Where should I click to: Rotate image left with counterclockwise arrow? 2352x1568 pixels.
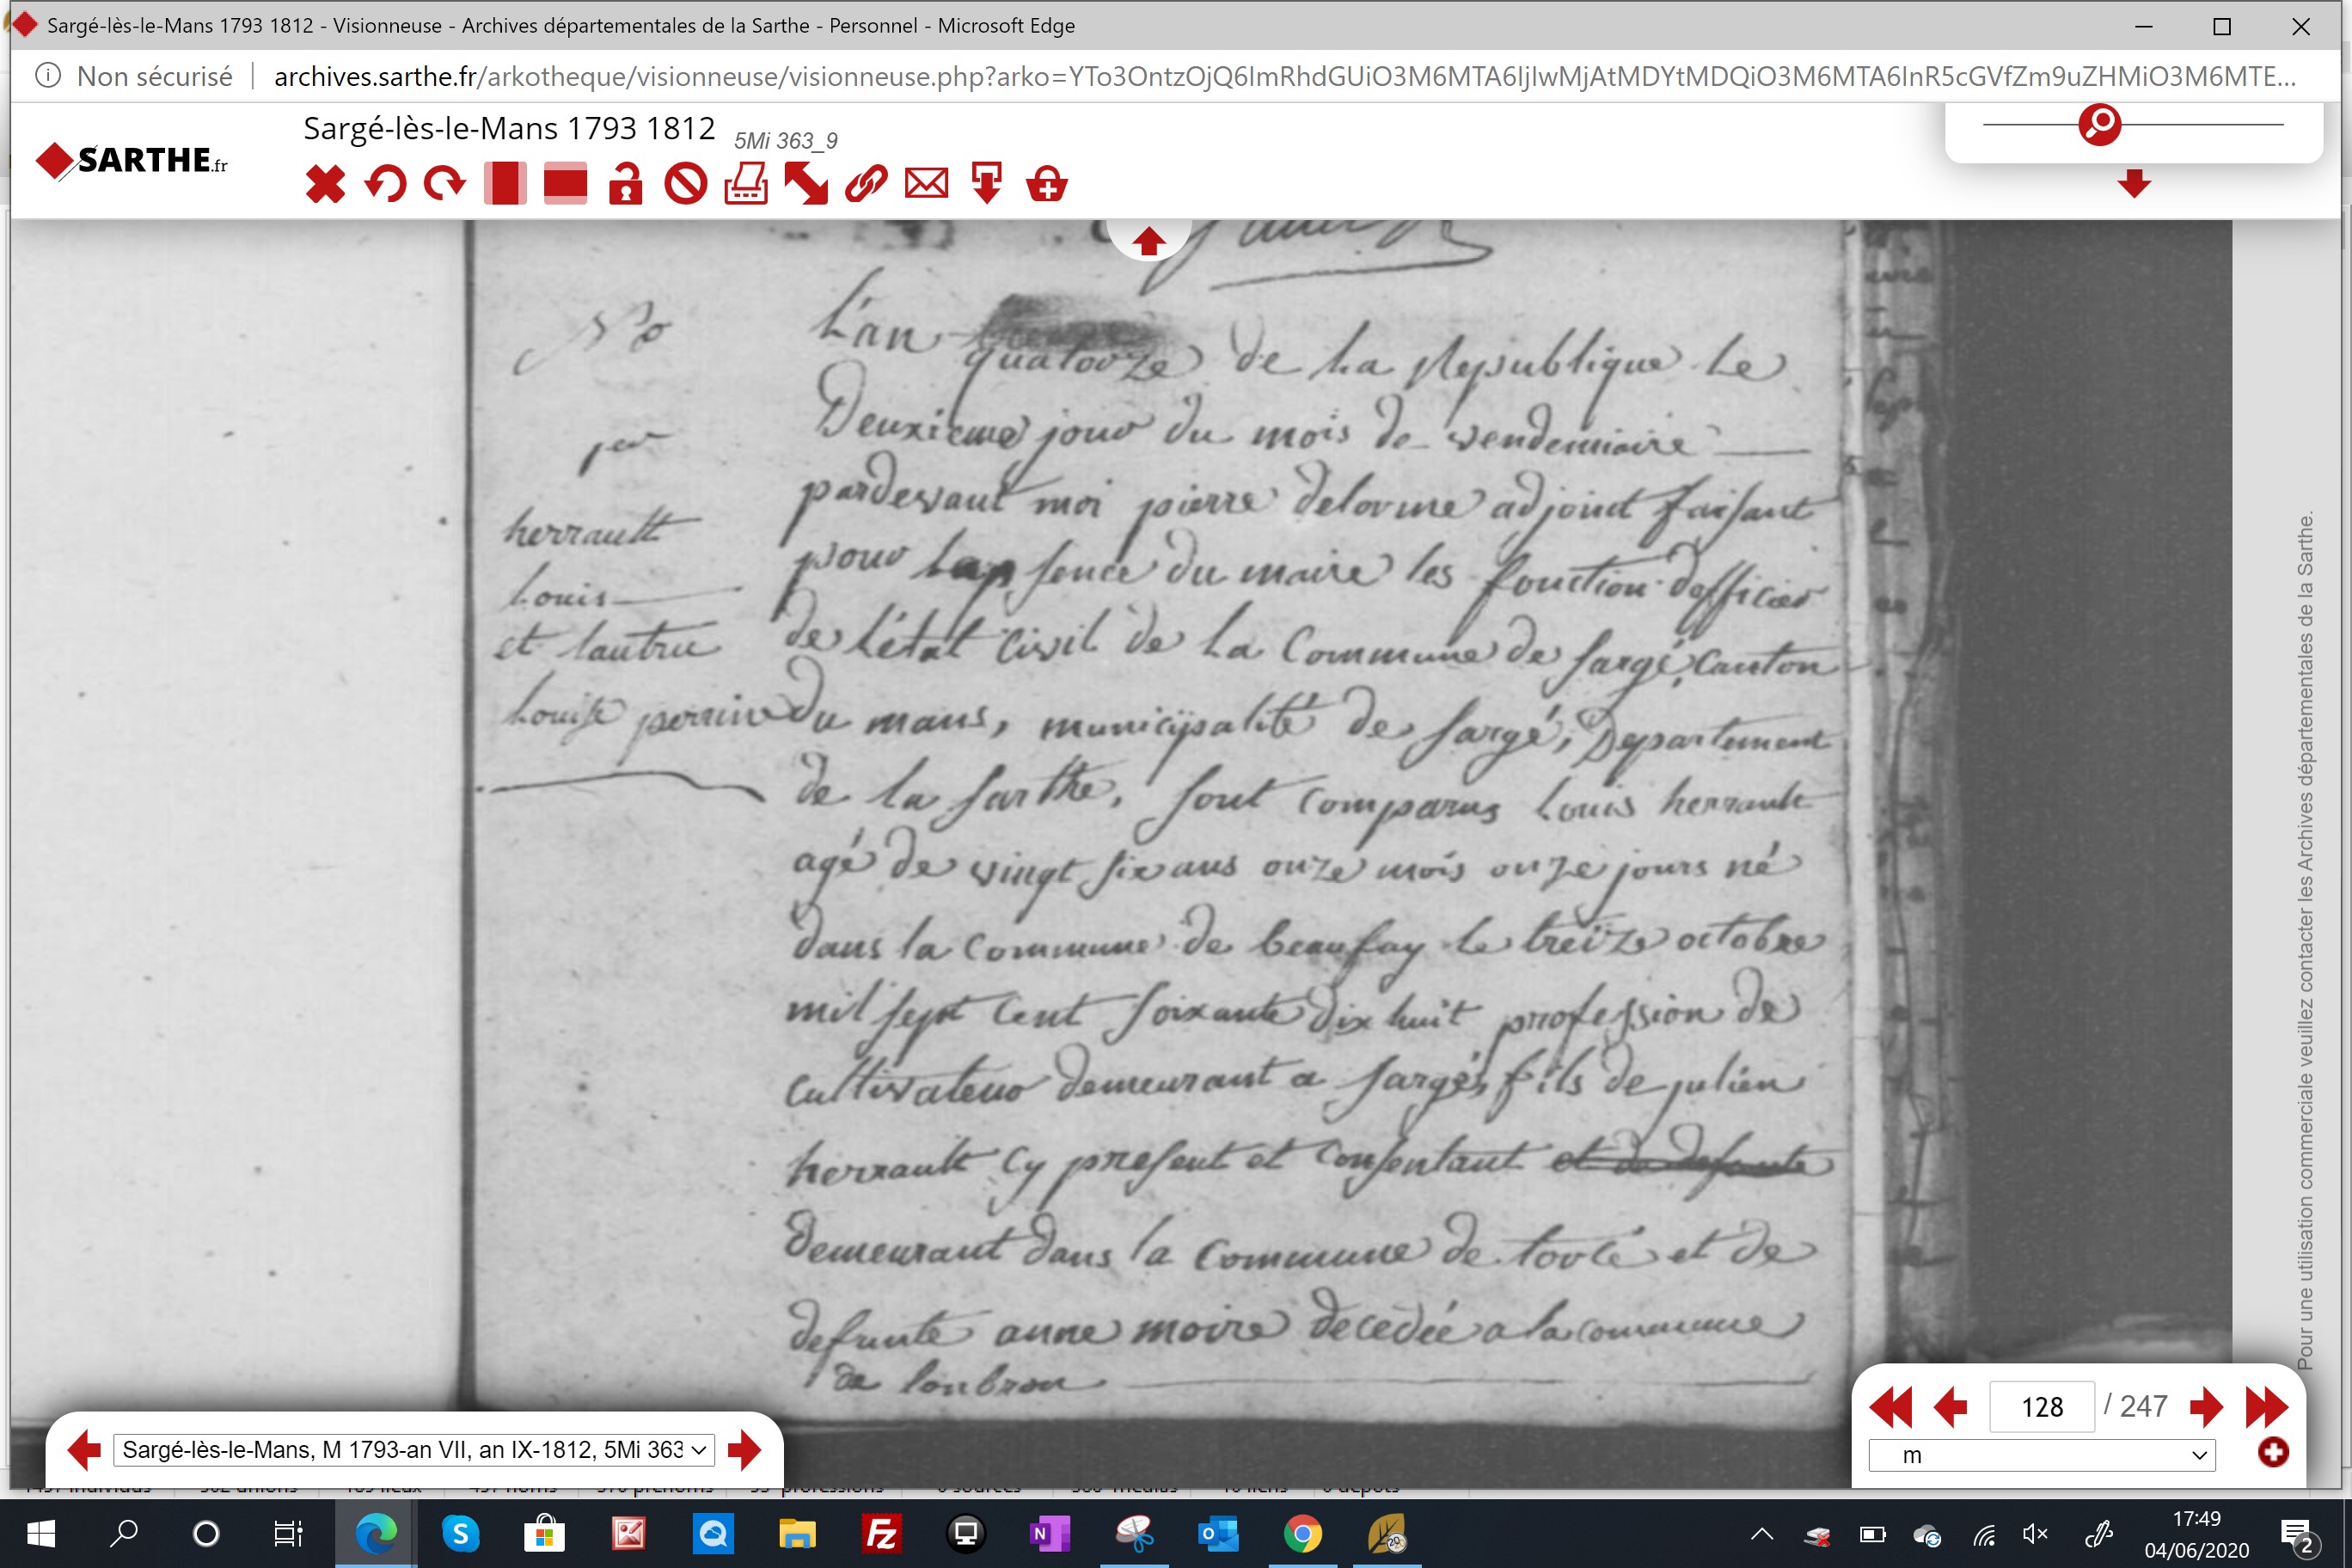pos(386,184)
